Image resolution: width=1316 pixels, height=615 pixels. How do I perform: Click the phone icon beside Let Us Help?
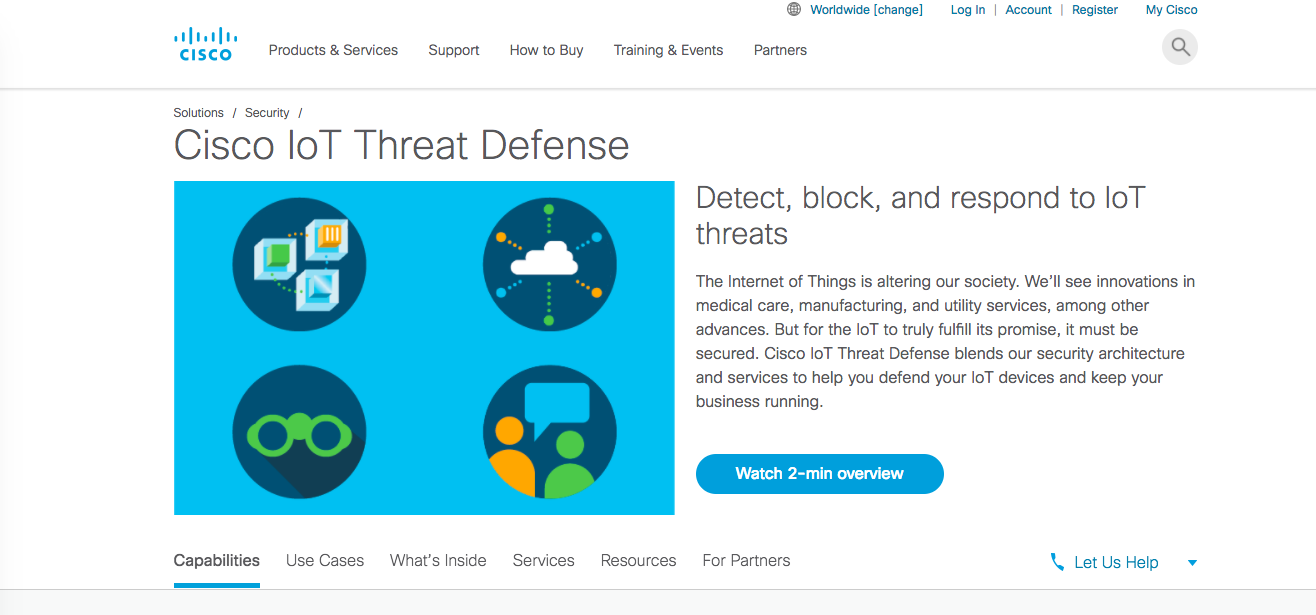(1057, 562)
